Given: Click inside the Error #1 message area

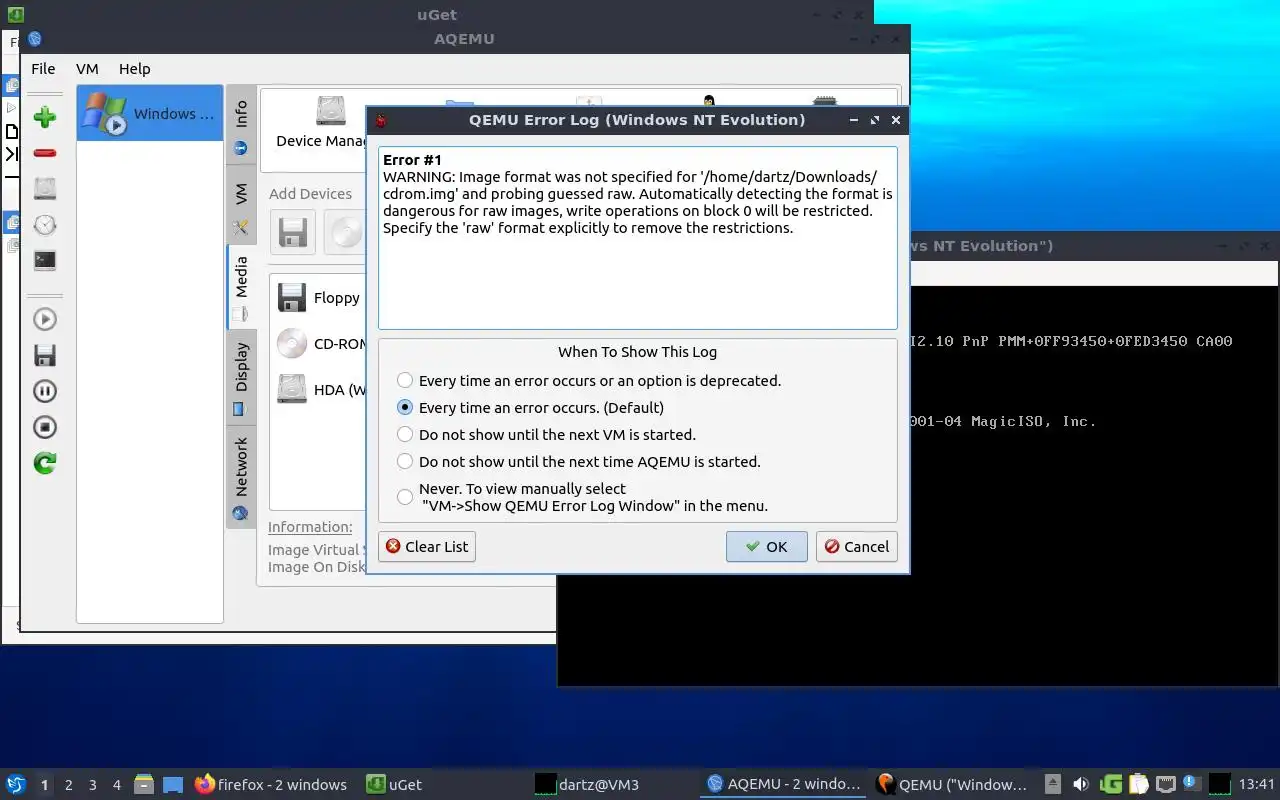Looking at the screenshot, I should [x=637, y=238].
